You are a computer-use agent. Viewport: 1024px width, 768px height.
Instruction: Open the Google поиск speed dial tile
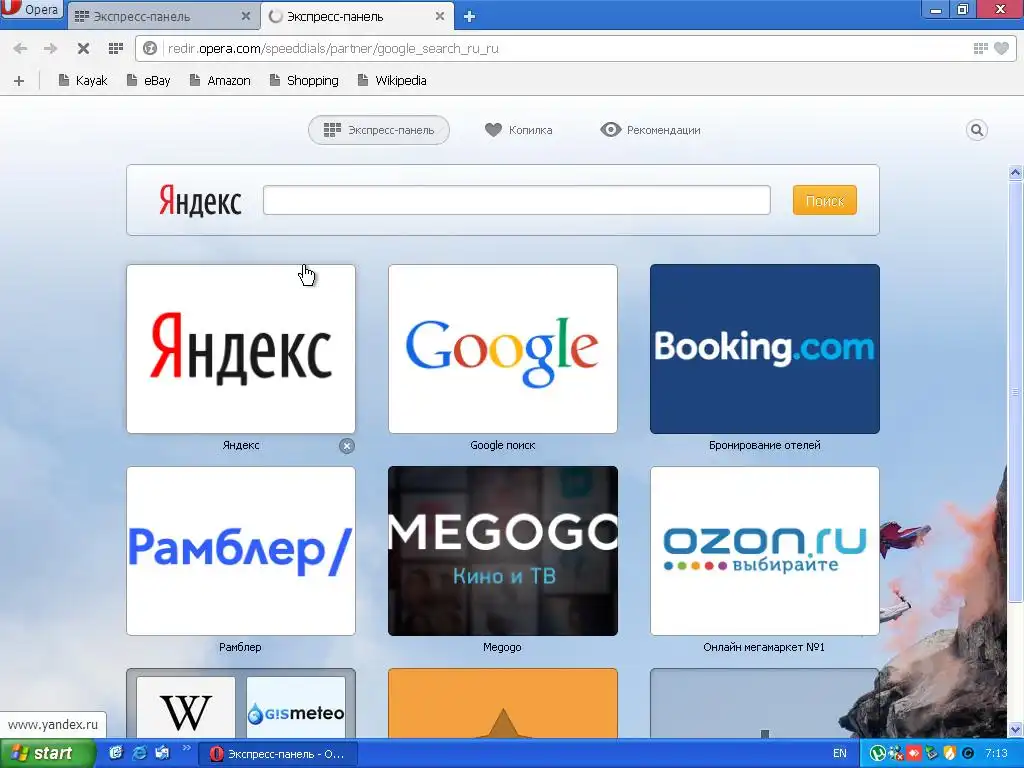point(503,349)
